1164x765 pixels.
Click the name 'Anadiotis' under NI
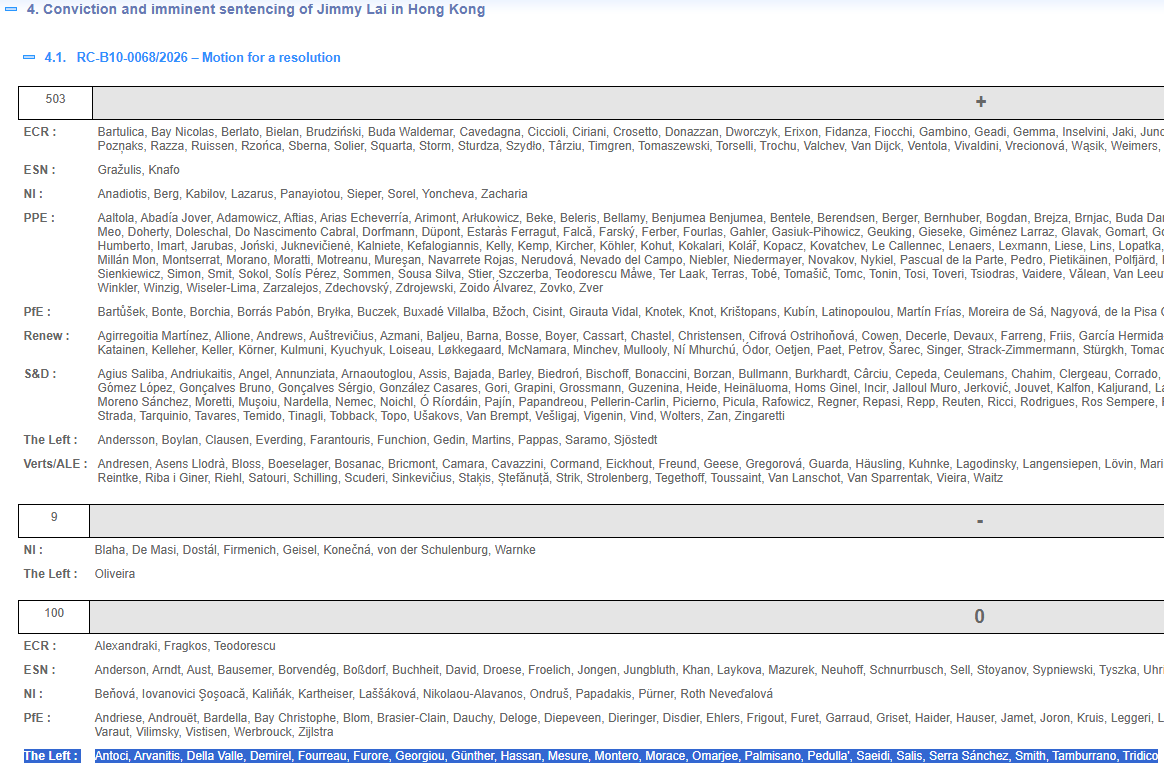(122, 194)
